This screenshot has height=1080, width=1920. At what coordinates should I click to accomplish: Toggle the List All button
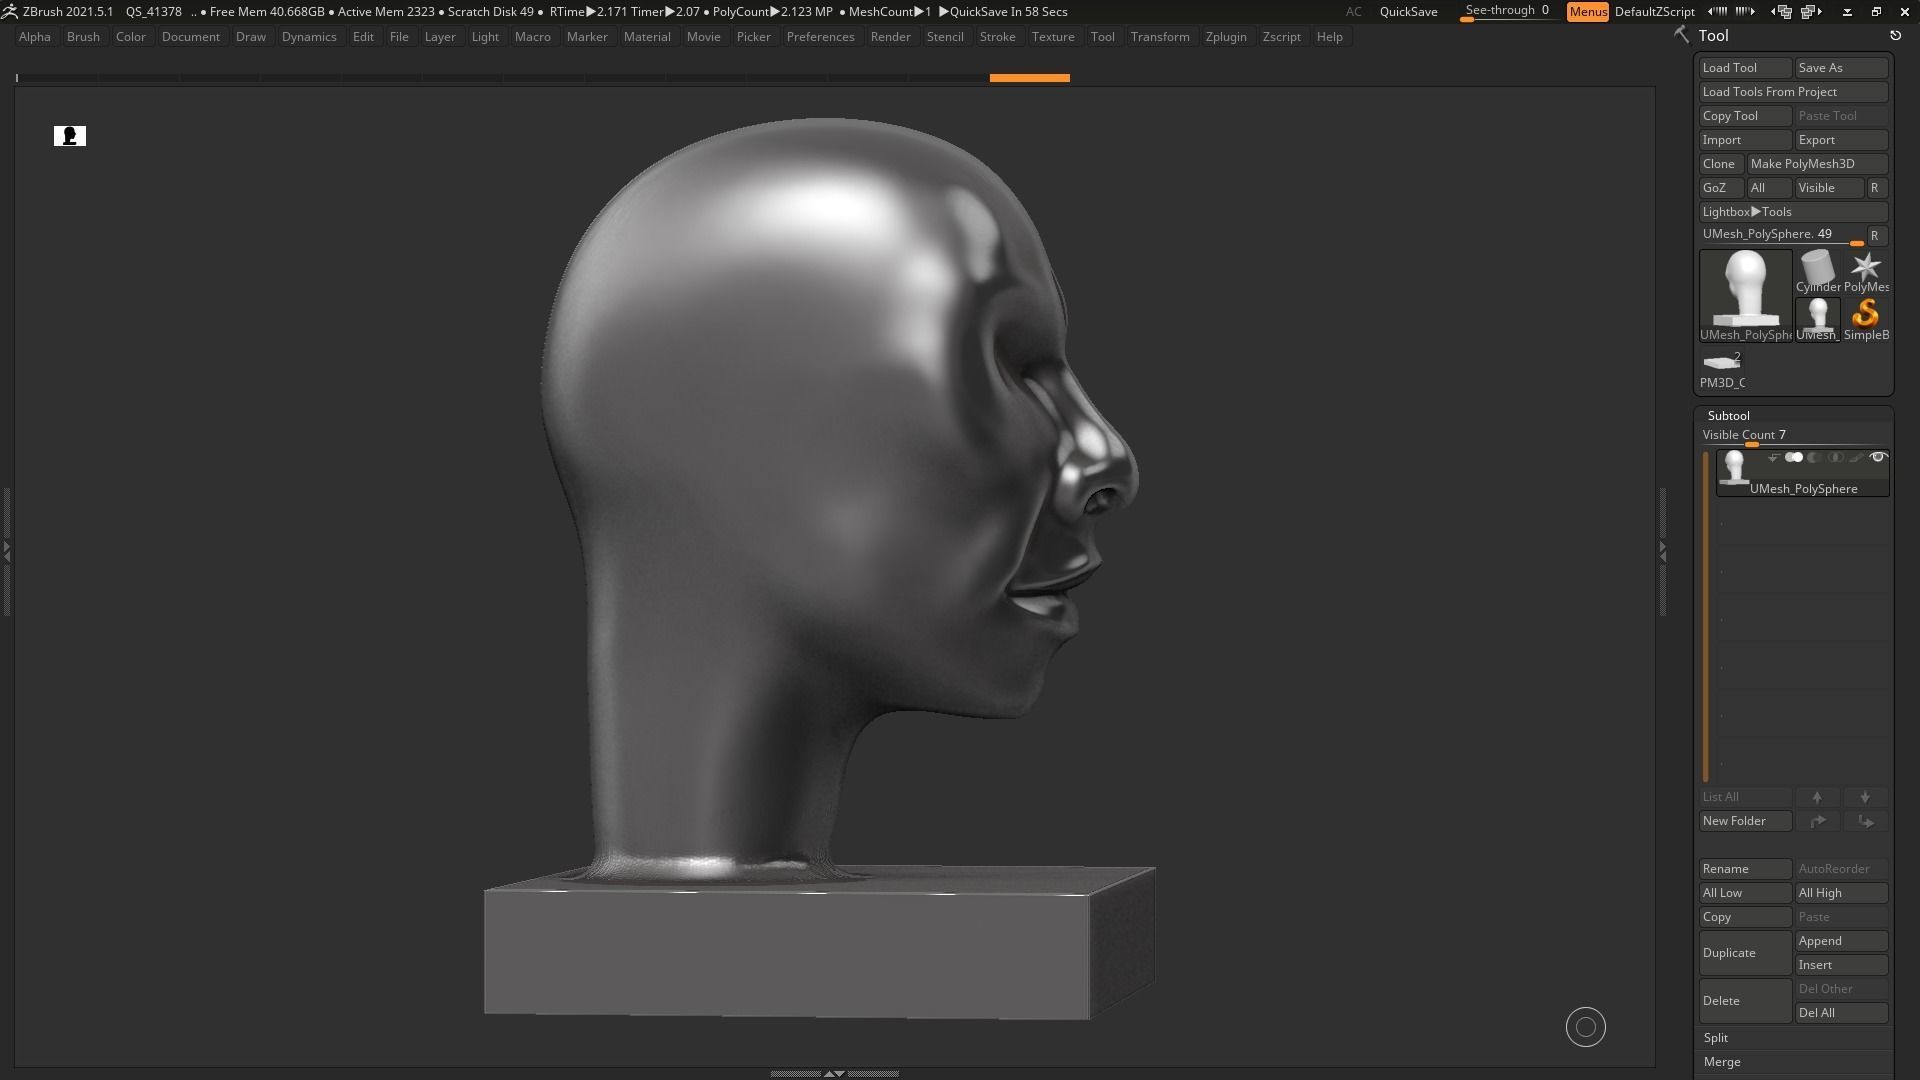pyautogui.click(x=1745, y=797)
